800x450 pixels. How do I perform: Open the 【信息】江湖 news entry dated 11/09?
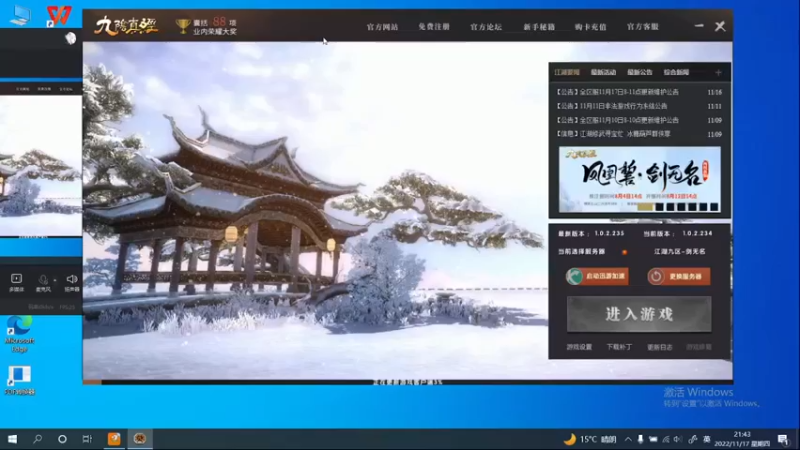[x=613, y=134]
